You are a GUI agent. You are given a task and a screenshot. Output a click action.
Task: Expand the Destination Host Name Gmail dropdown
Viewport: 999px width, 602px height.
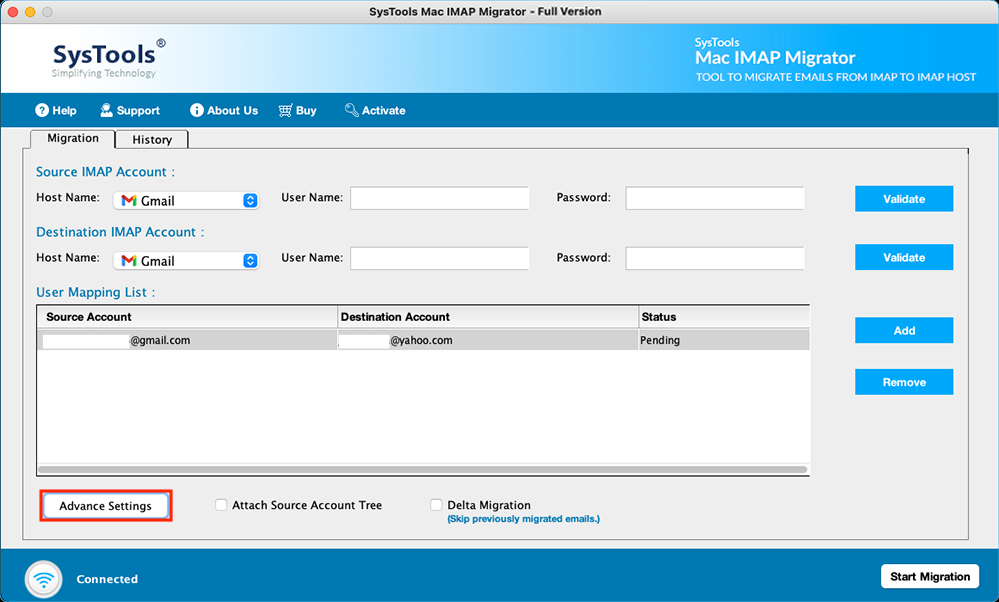186,261
